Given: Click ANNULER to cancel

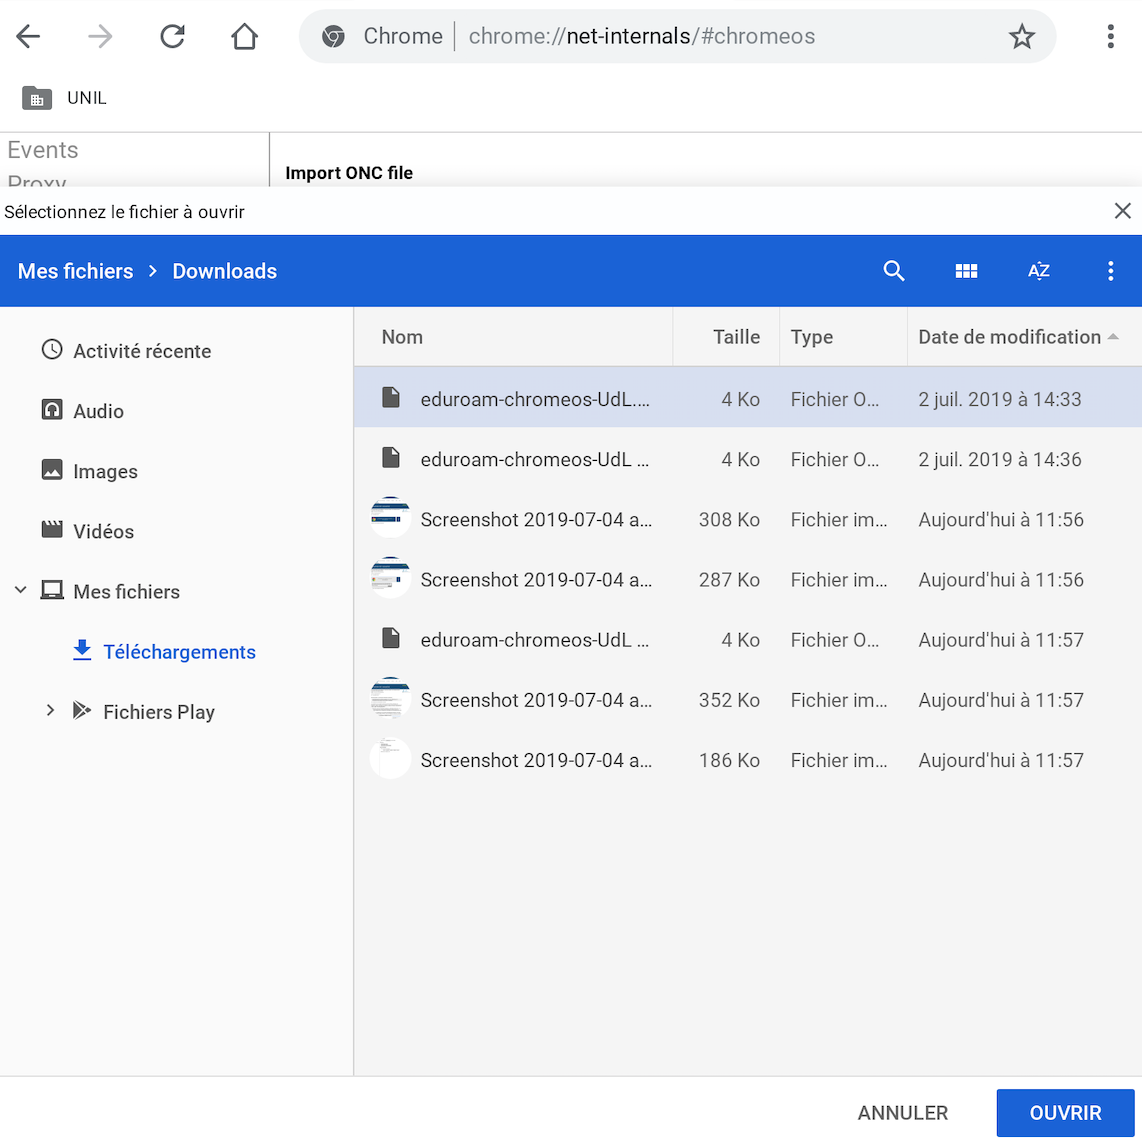Looking at the screenshot, I should 902,1113.
